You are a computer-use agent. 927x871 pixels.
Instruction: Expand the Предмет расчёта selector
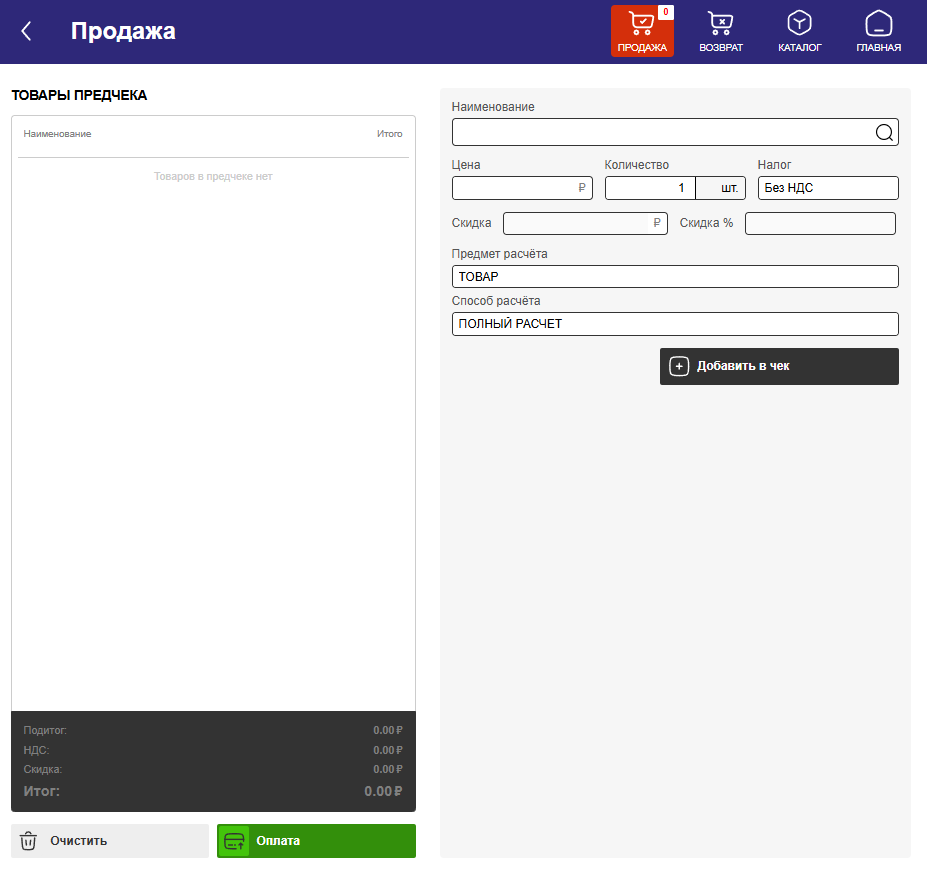point(675,277)
